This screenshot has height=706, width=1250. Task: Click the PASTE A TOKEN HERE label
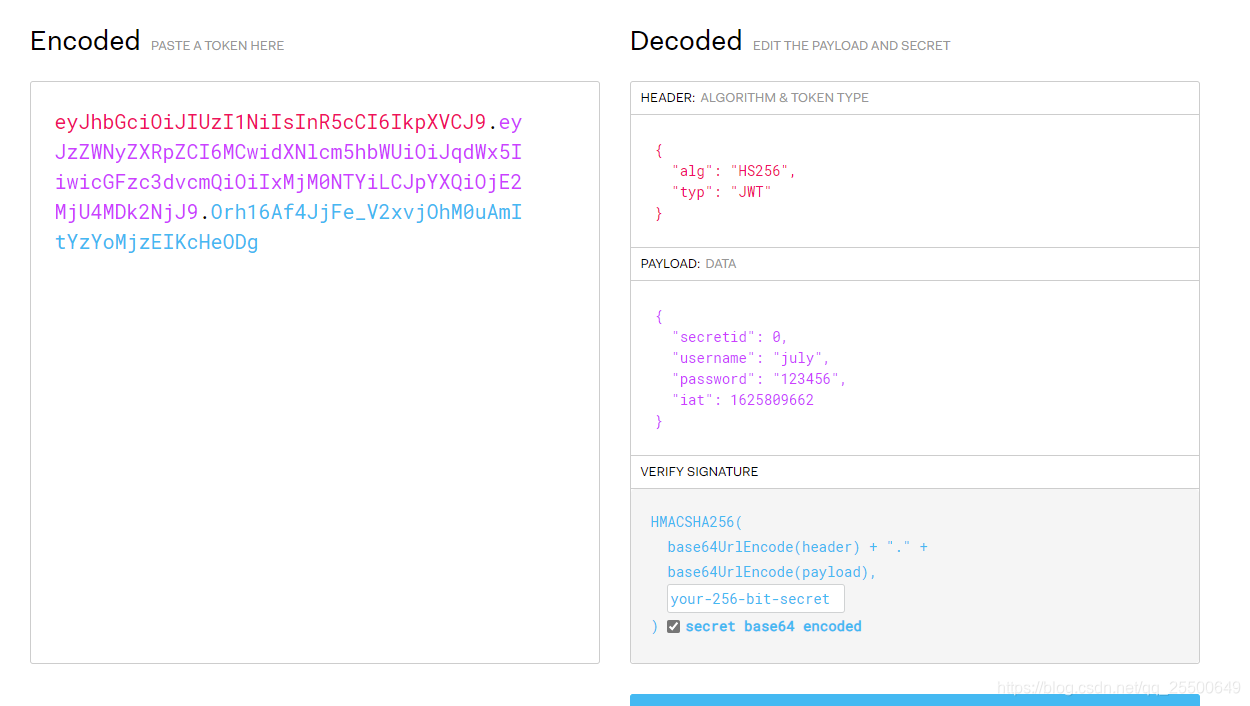[217, 45]
